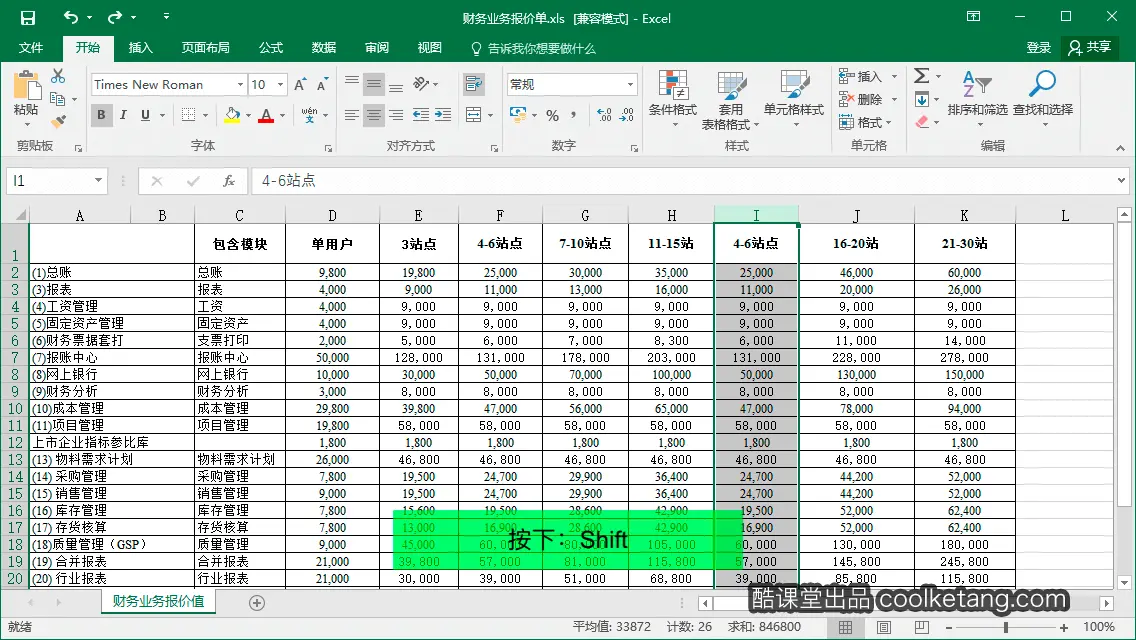Screen dimensions: 1136x640
Task: Open the Times New Roman font dropdown
Action: pos(240,85)
